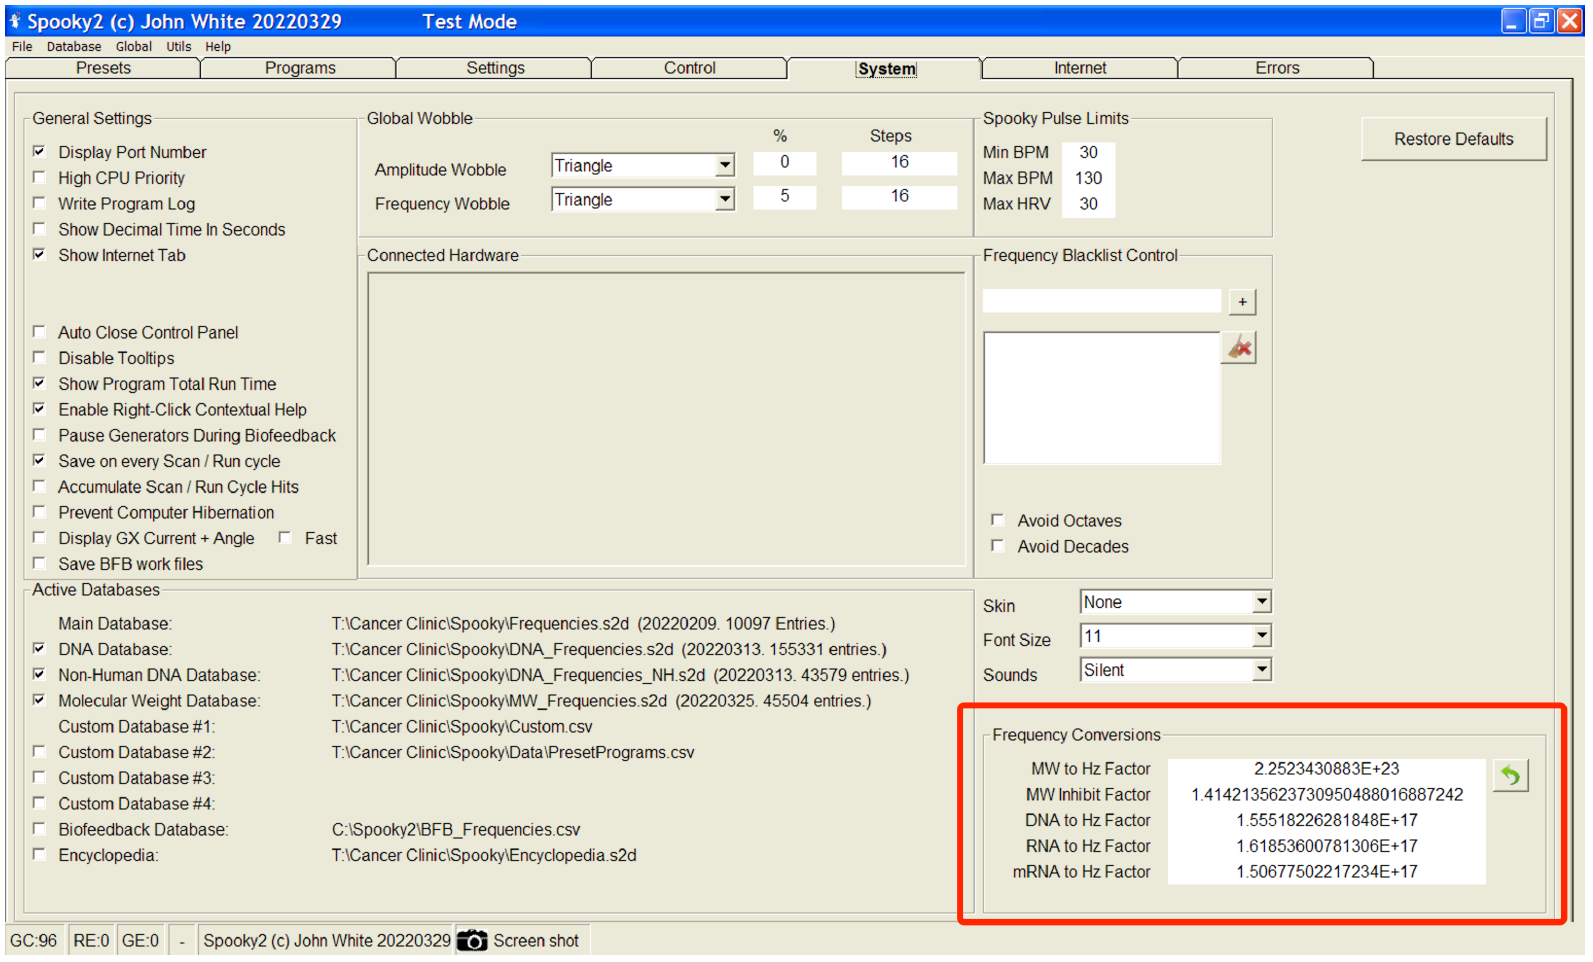Expand the Font Size dropdown
Image resolution: width=1593 pixels, height=962 pixels.
tap(1262, 636)
